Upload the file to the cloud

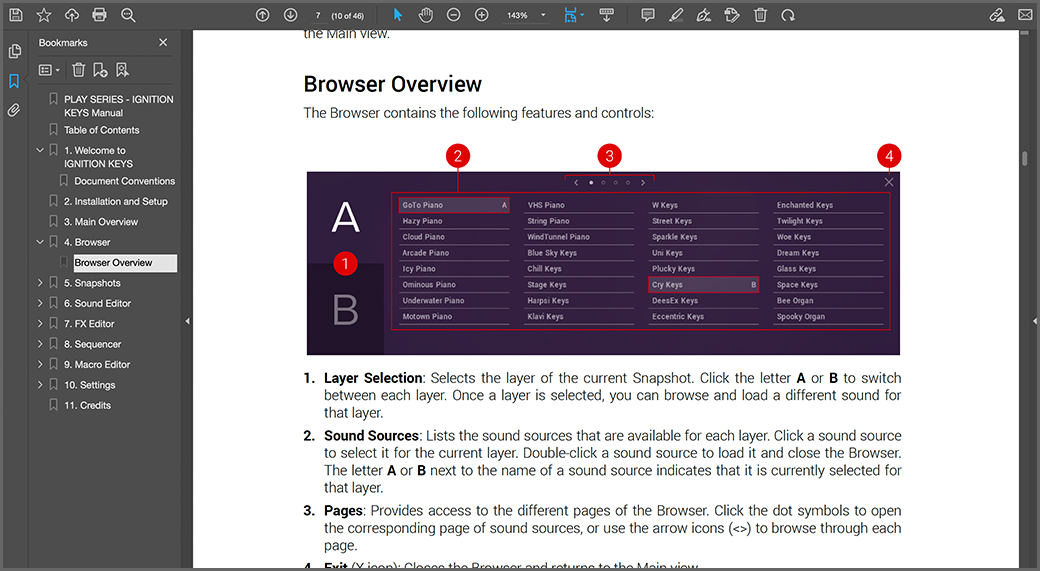coord(72,15)
